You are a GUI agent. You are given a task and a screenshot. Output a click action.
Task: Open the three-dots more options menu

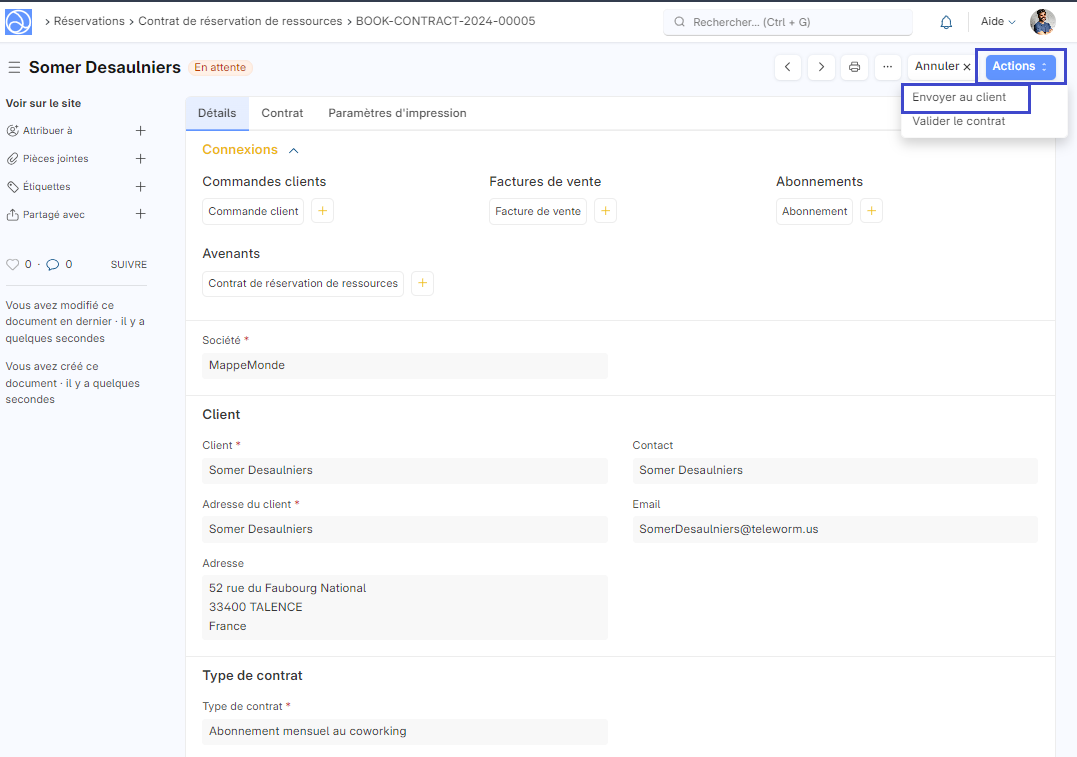pos(887,67)
